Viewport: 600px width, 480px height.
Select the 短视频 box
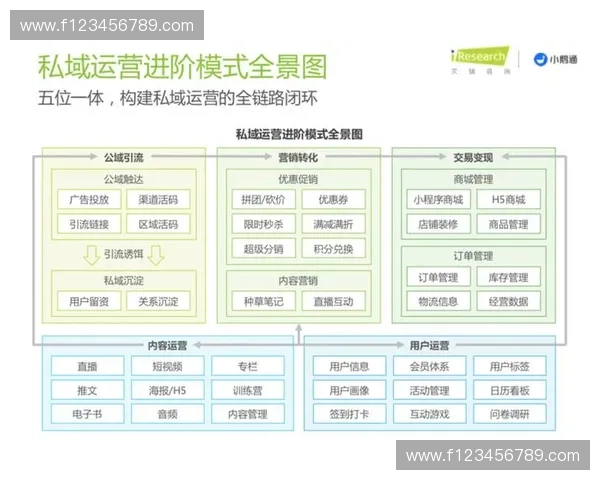tap(168, 366)
